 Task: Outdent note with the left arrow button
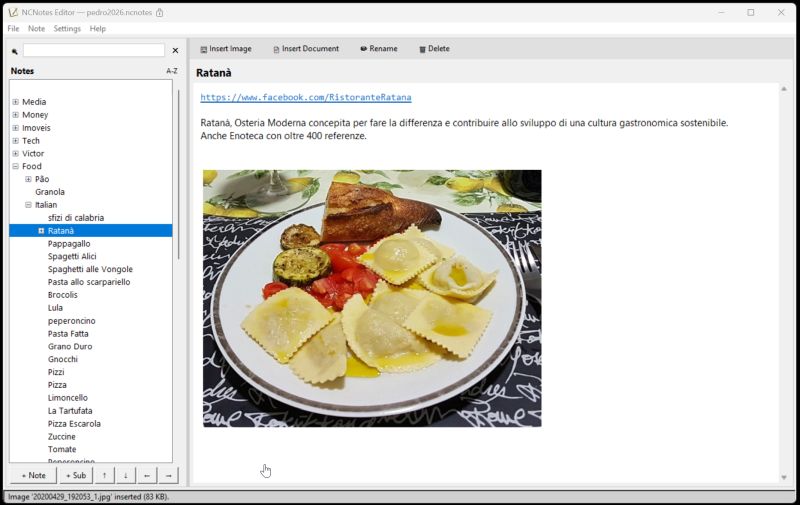[147, 475]
